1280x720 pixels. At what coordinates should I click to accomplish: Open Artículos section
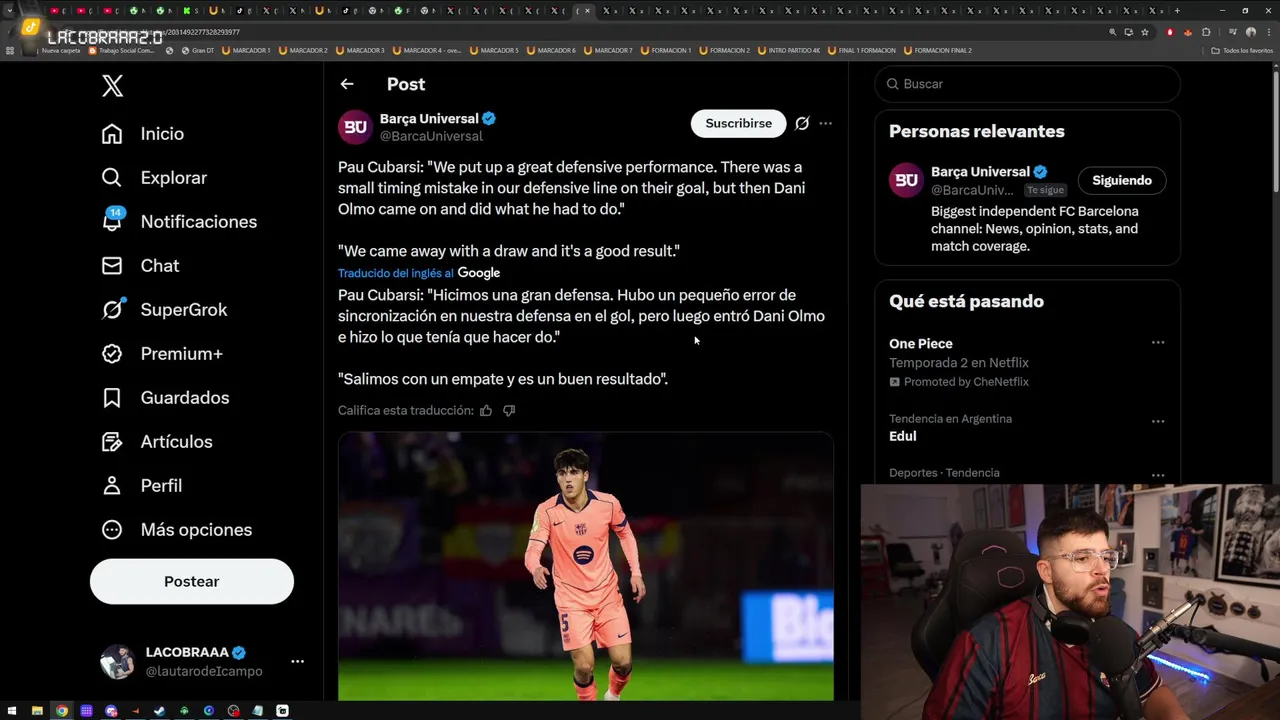(157, 442)
